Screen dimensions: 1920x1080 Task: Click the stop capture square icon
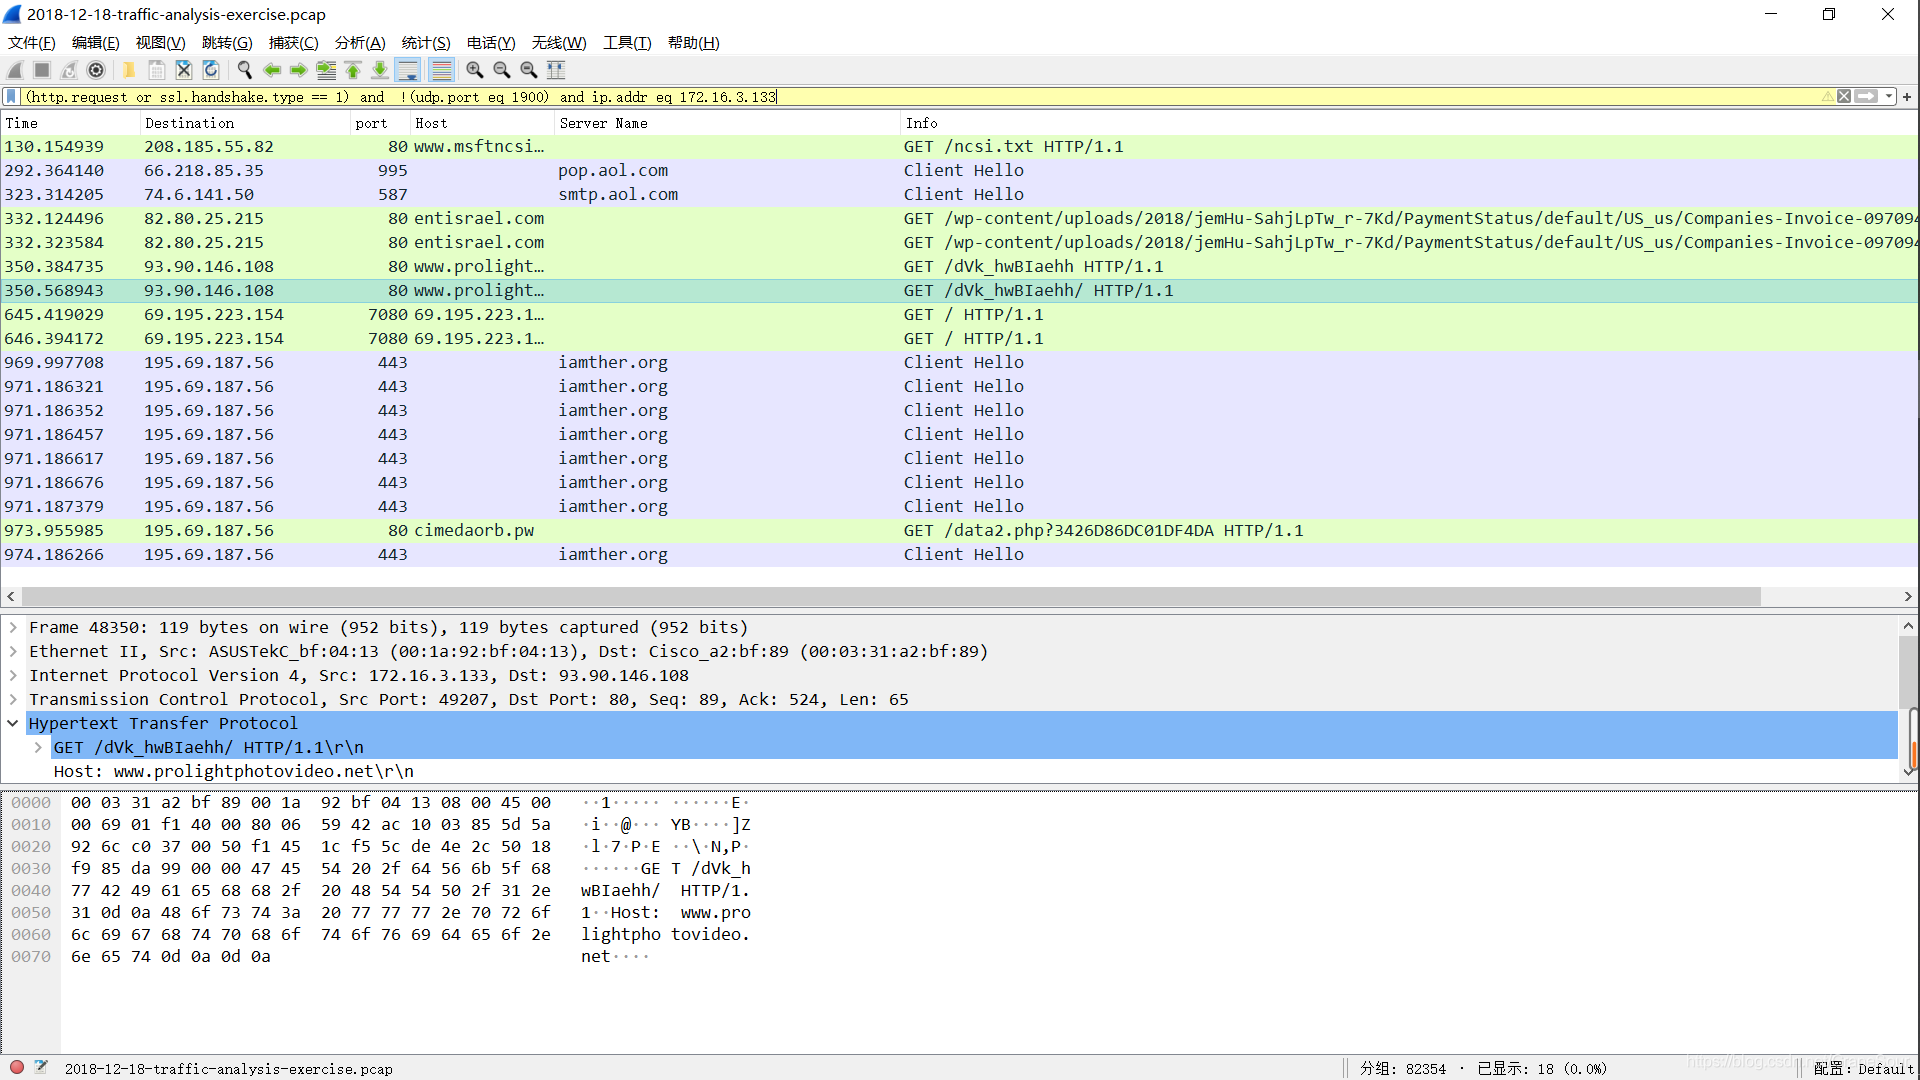tap(42, 70)
